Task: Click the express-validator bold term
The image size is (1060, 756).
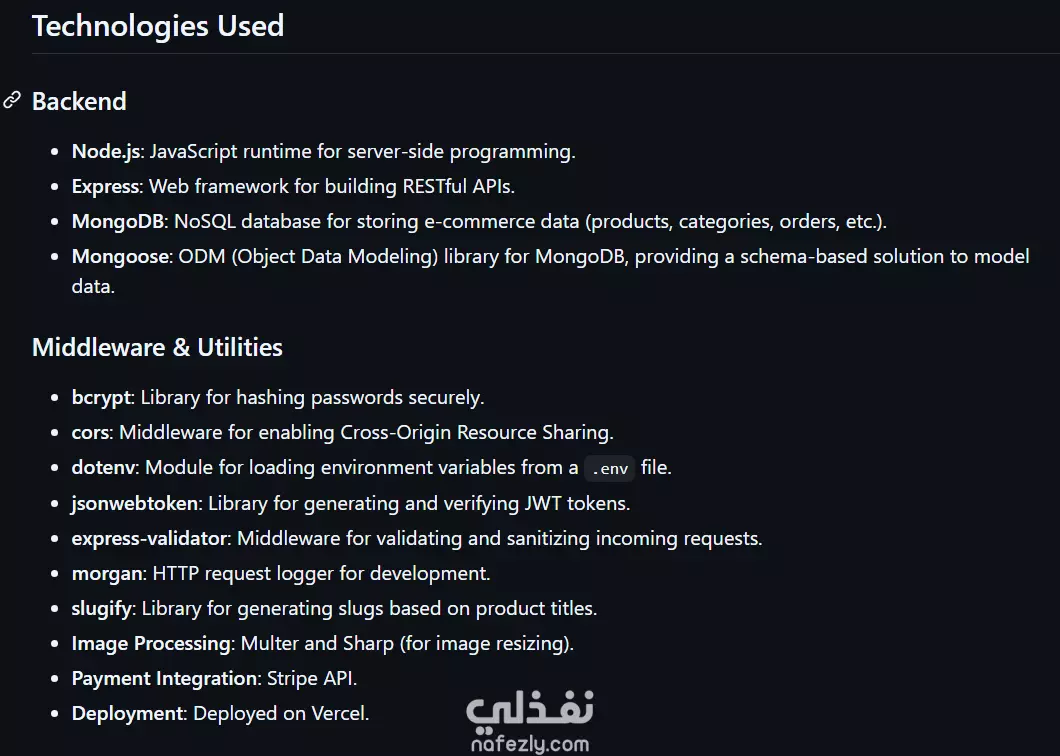Action: tap(150, 538)
